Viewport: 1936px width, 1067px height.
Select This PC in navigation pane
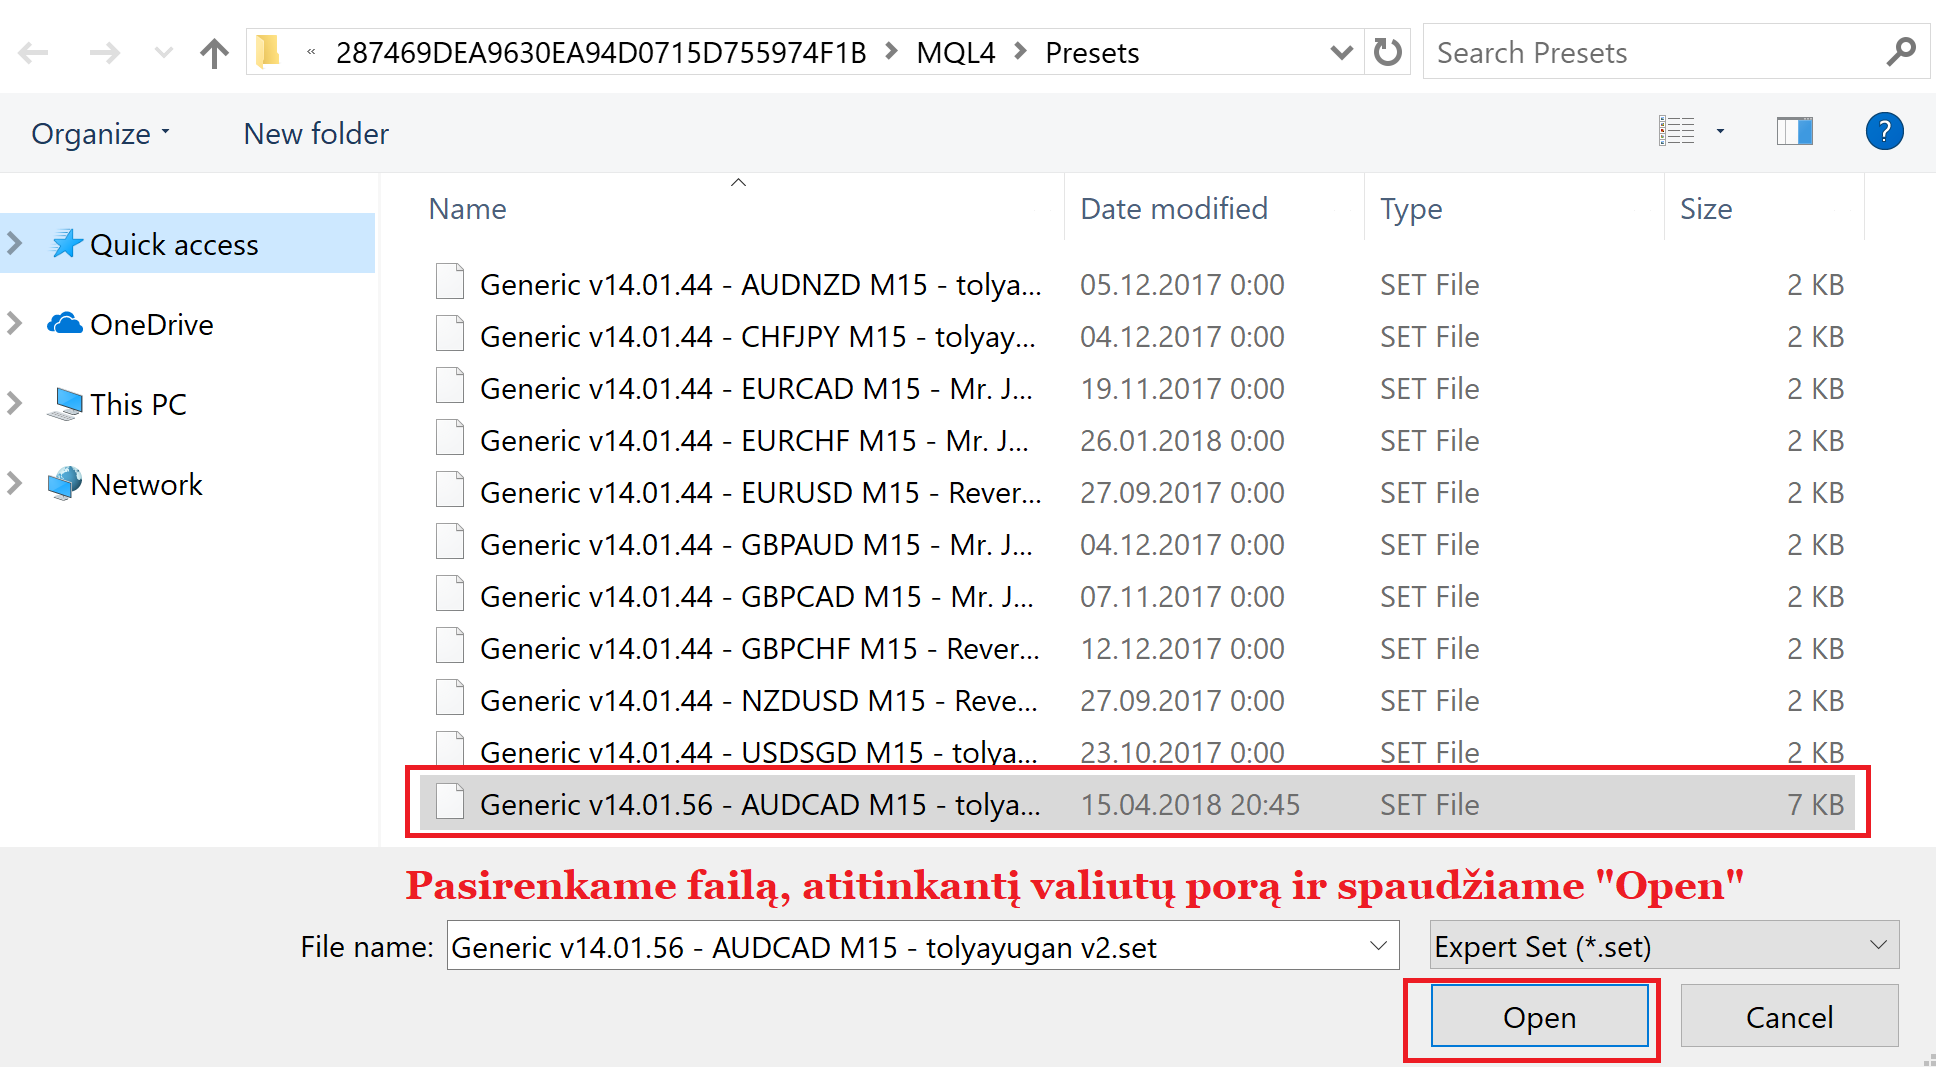[117, 404]
